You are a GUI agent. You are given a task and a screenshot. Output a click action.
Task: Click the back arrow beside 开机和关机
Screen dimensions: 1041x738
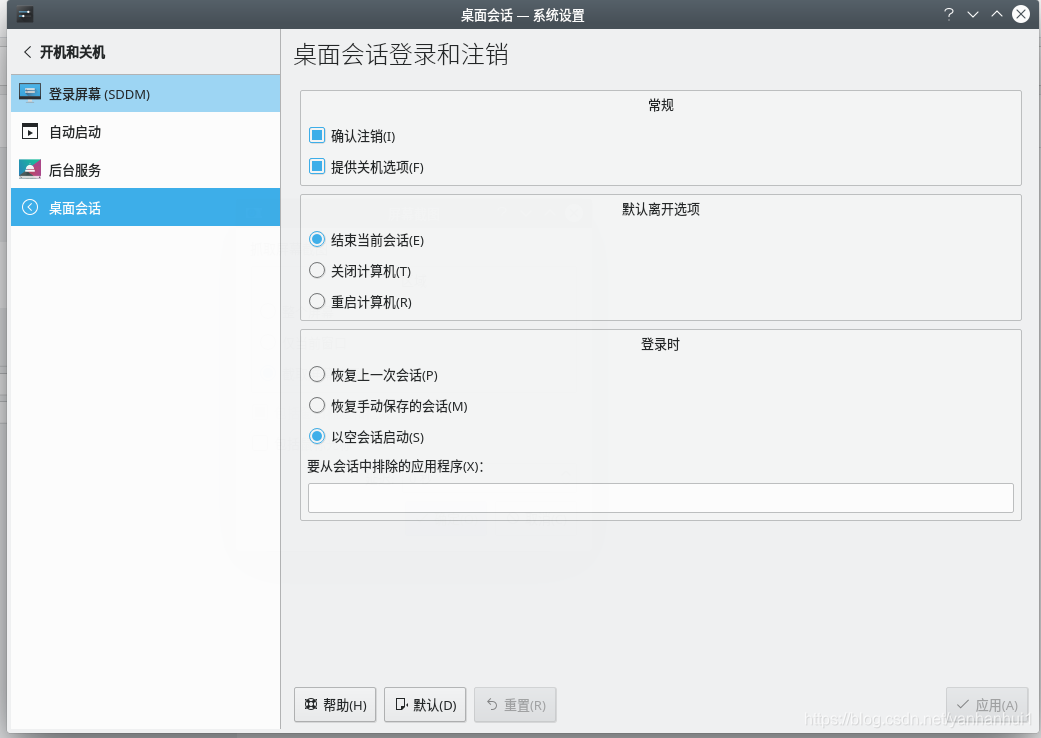click(27, 52)
